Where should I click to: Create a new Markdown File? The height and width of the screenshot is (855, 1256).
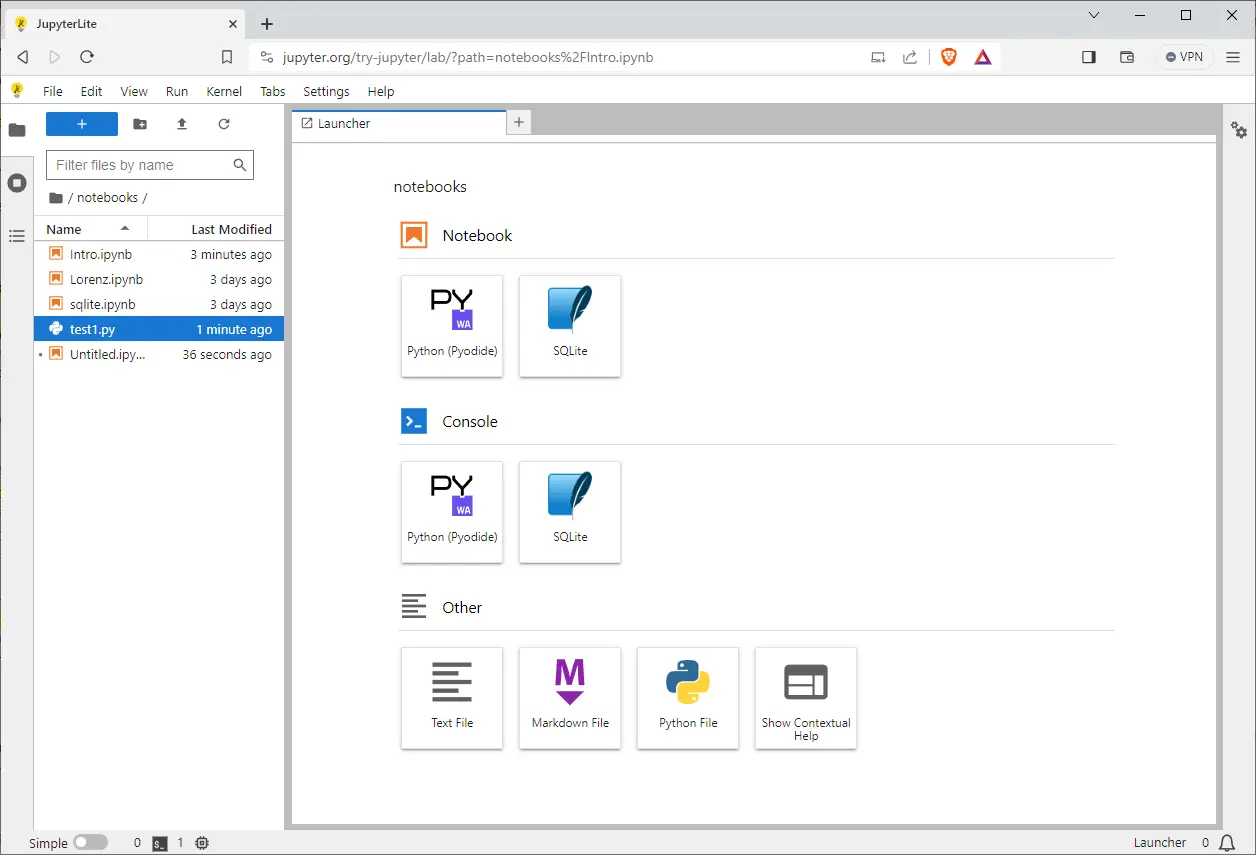click(570, 698)
